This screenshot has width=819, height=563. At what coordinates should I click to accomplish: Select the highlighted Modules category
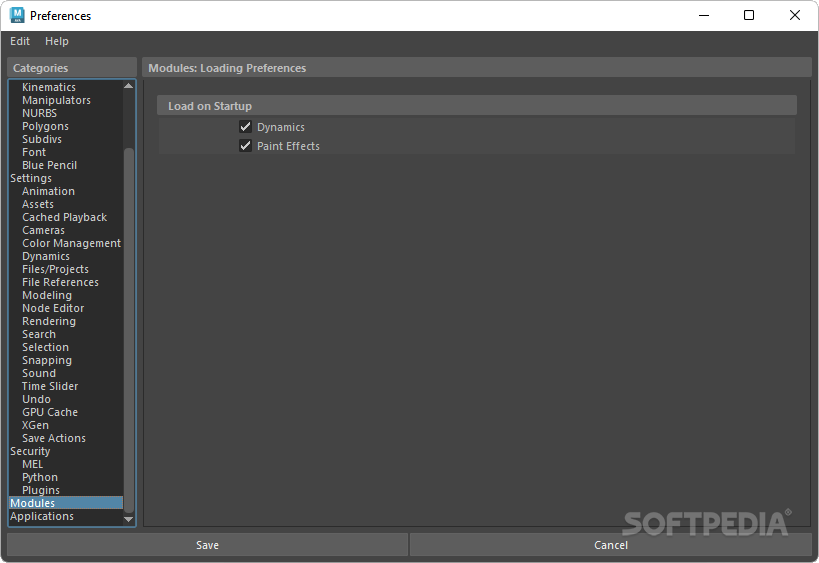pos(66,503)
